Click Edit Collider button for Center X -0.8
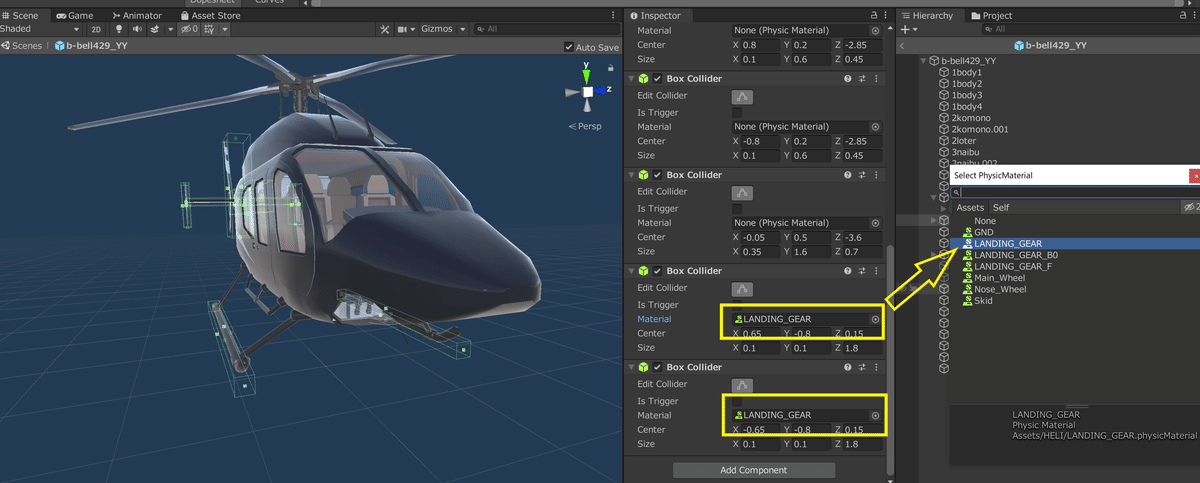The width and height of the screenshot is (1200, 483). point(743,96)
